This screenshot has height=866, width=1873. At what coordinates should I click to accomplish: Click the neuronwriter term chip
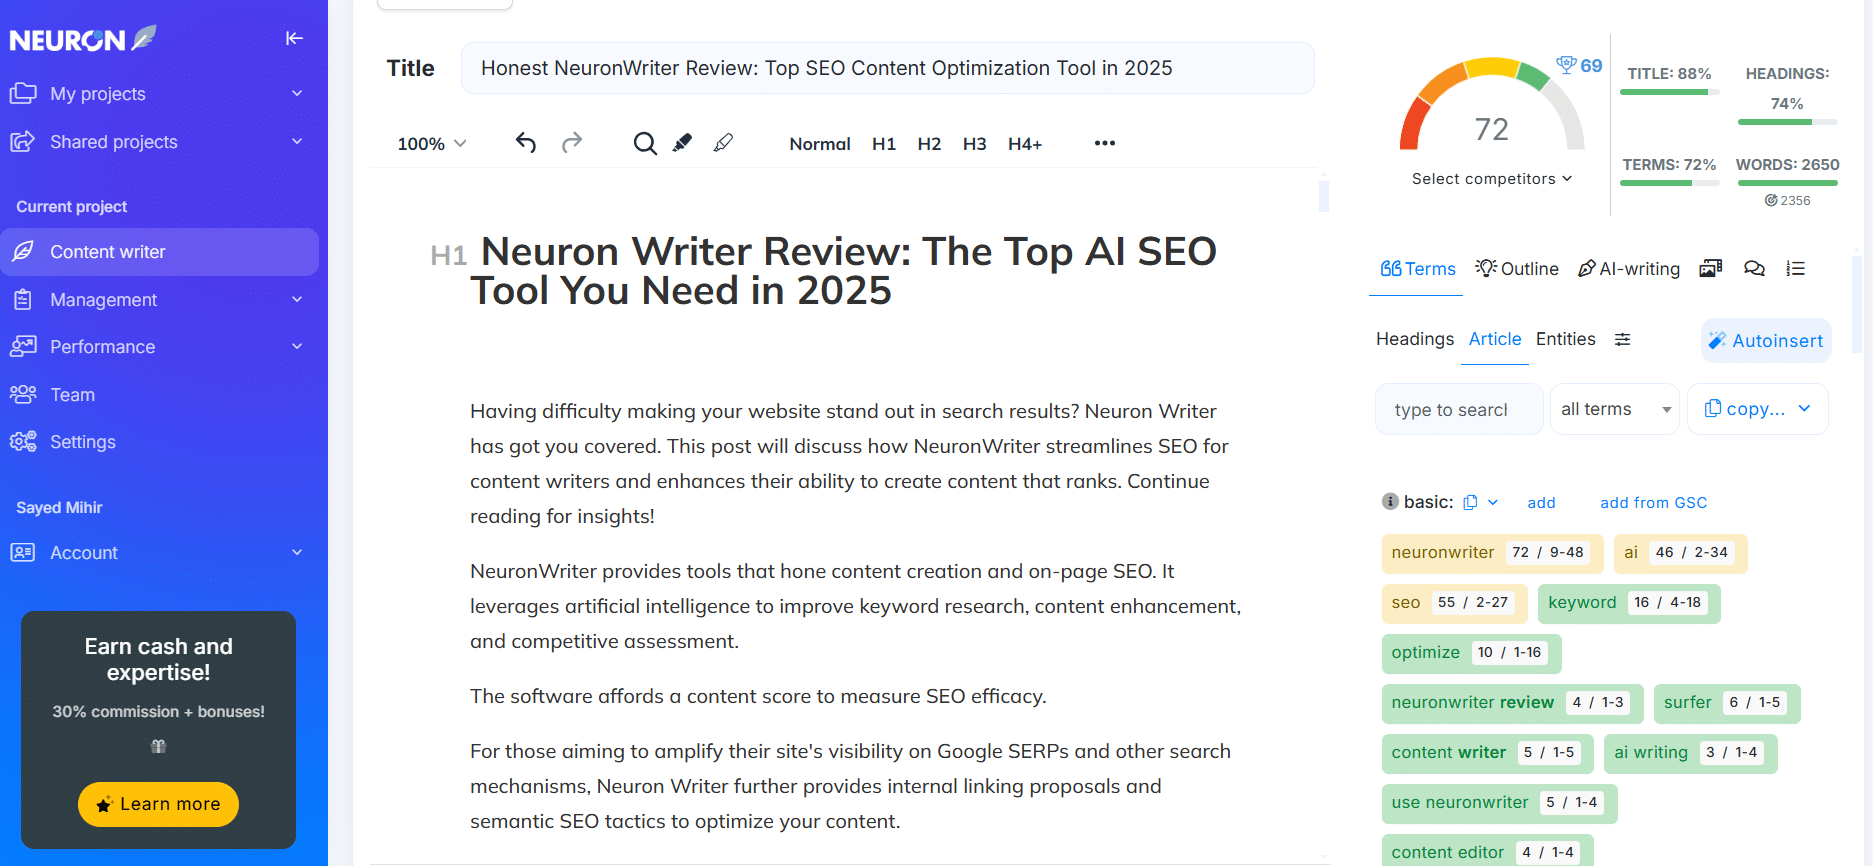(x=1492, y=553)
